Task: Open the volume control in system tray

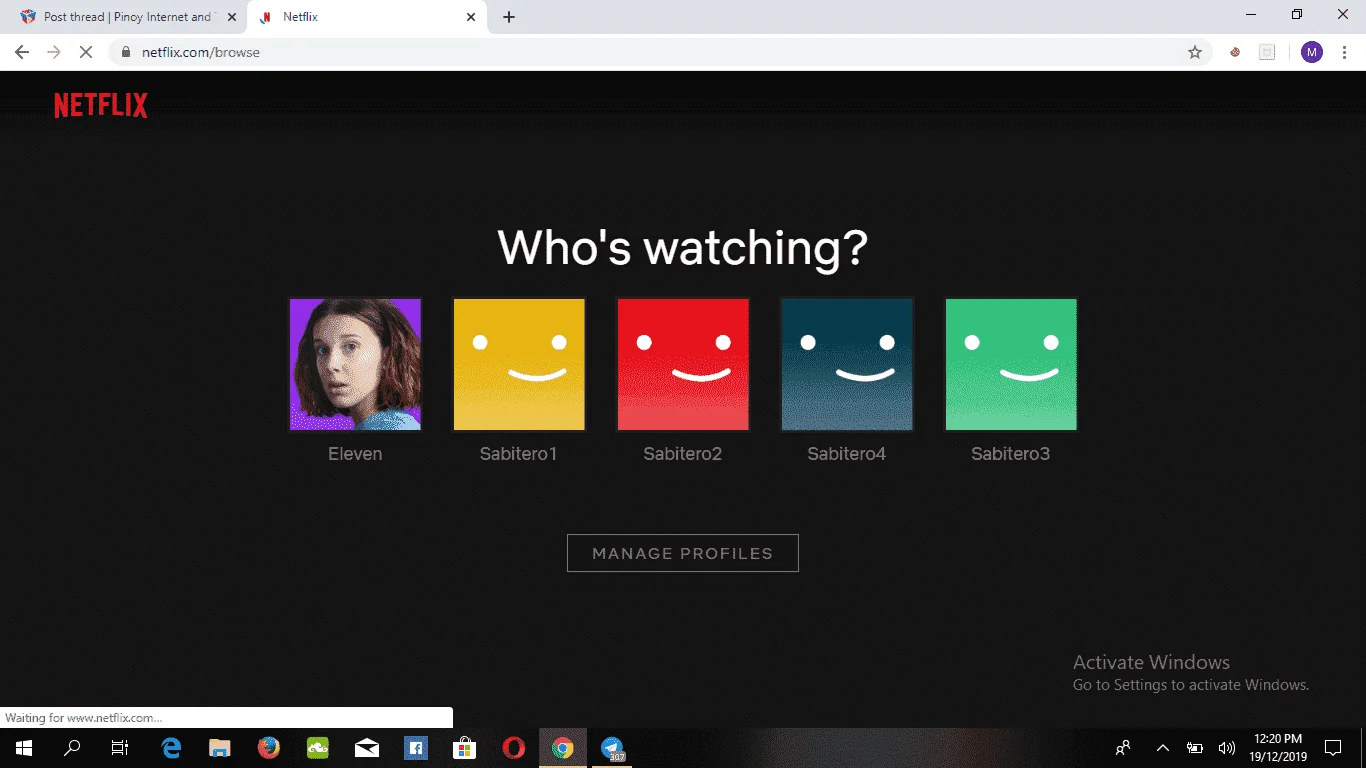Action: 1227,747
